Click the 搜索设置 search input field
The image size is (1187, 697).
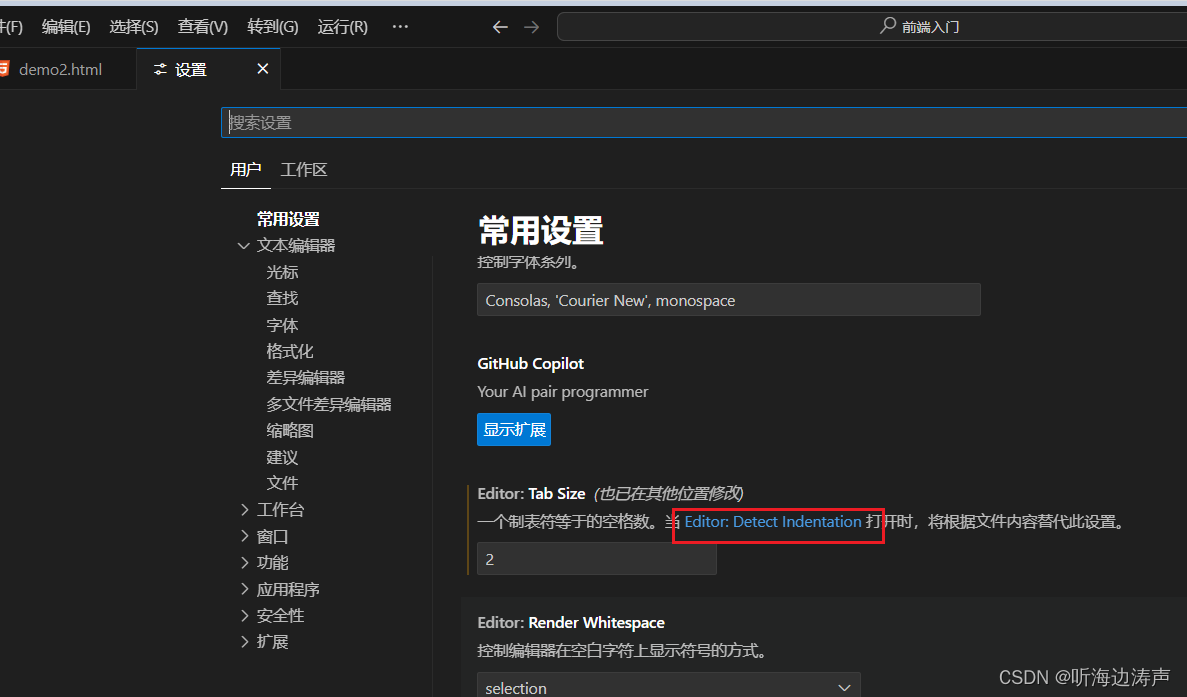pyautogui.click(x=600, y=122)
